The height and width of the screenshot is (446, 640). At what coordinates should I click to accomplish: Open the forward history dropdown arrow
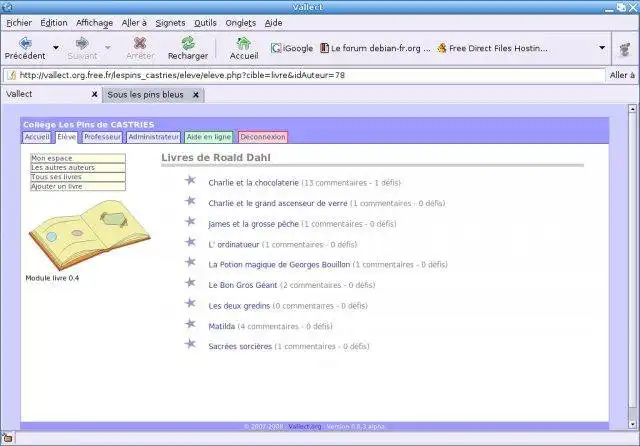108,48
